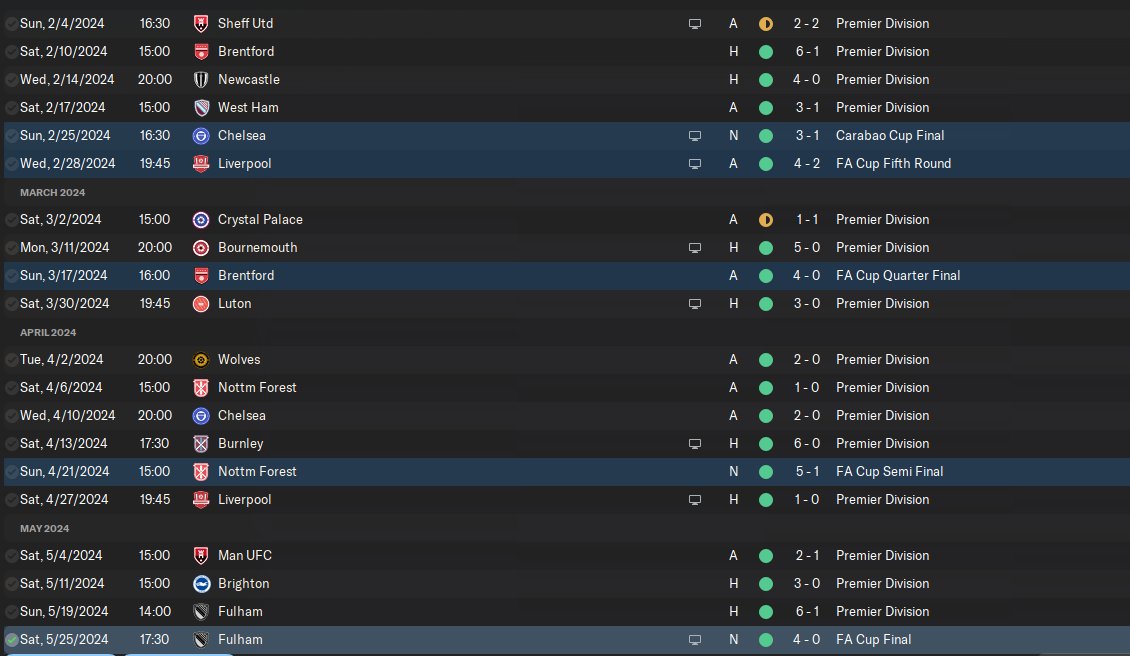Click the Burnley club badge
This screenshot has height=656, width=1130.
tap(201, 443)
